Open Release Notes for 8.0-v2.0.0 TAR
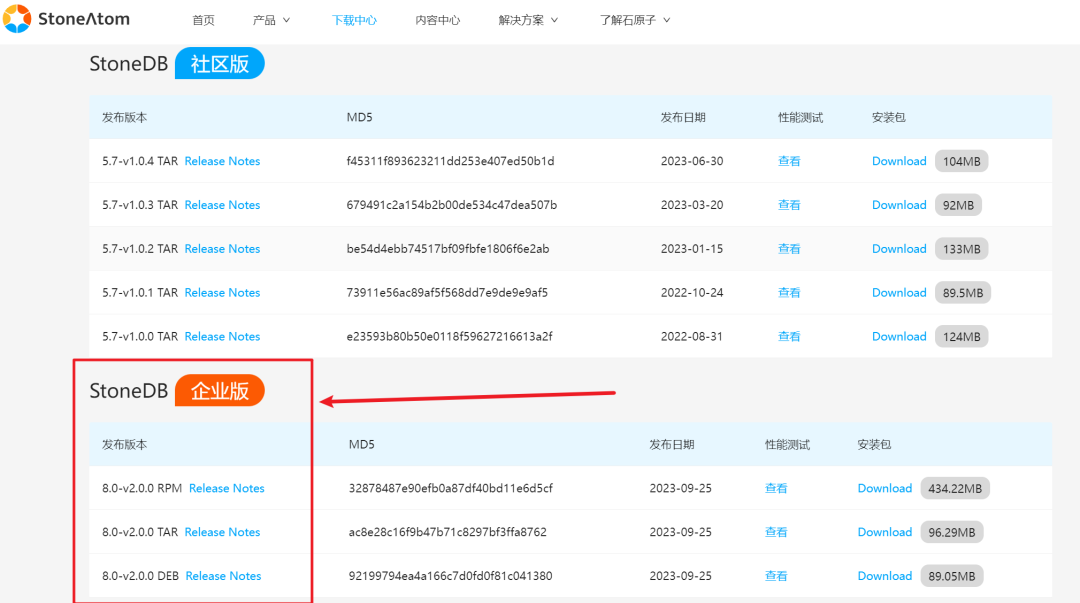This screenshot has width=1080, height=603. [x=222, y=532]
